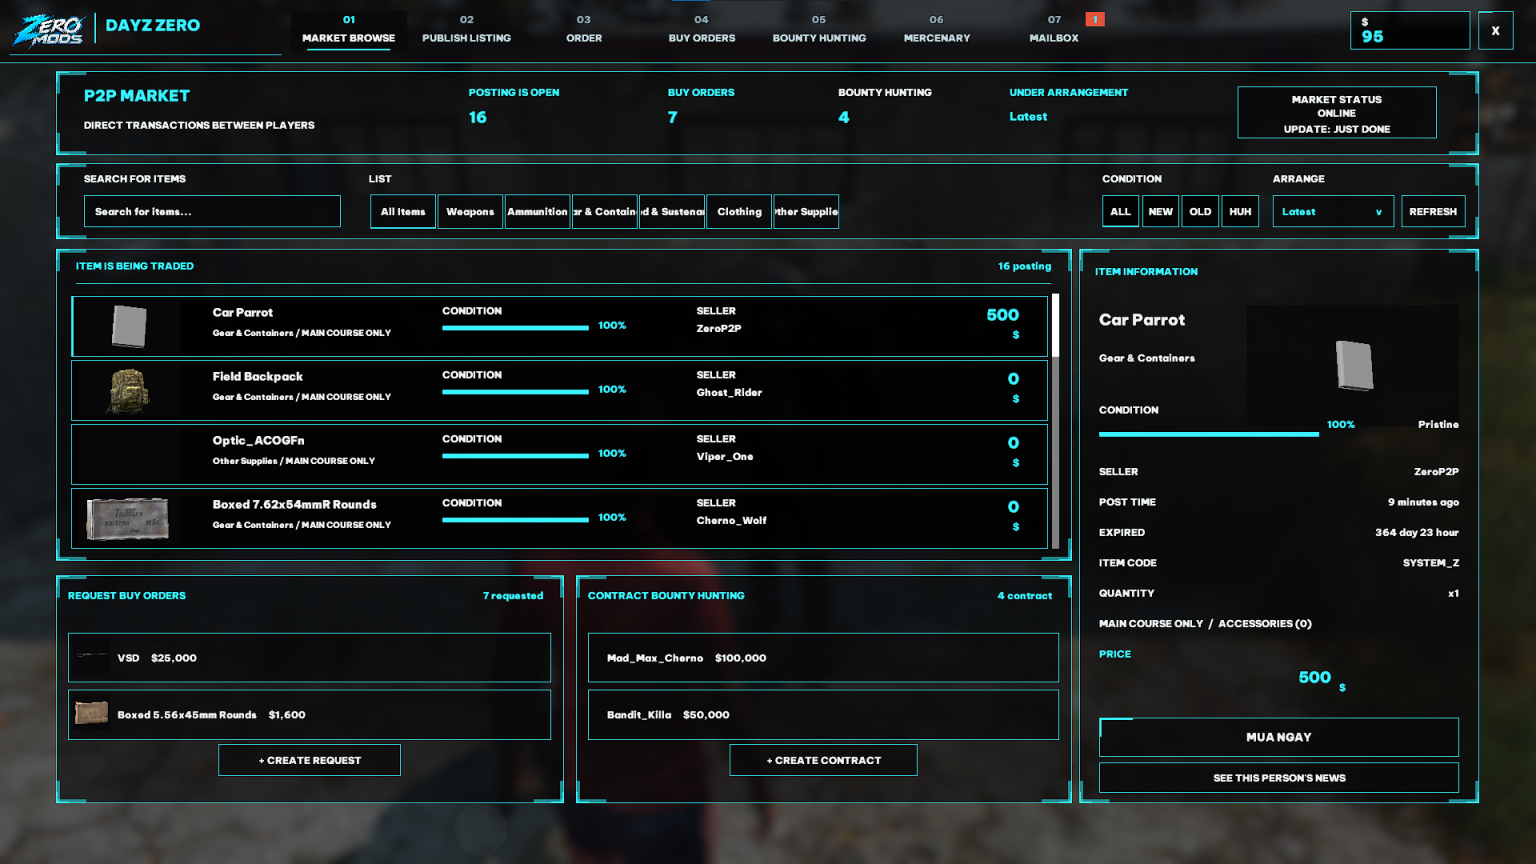Open Mad_Max_Cherno $100,000 bounty
This screenshot has width=1536, height=864.
click(823, 658)
